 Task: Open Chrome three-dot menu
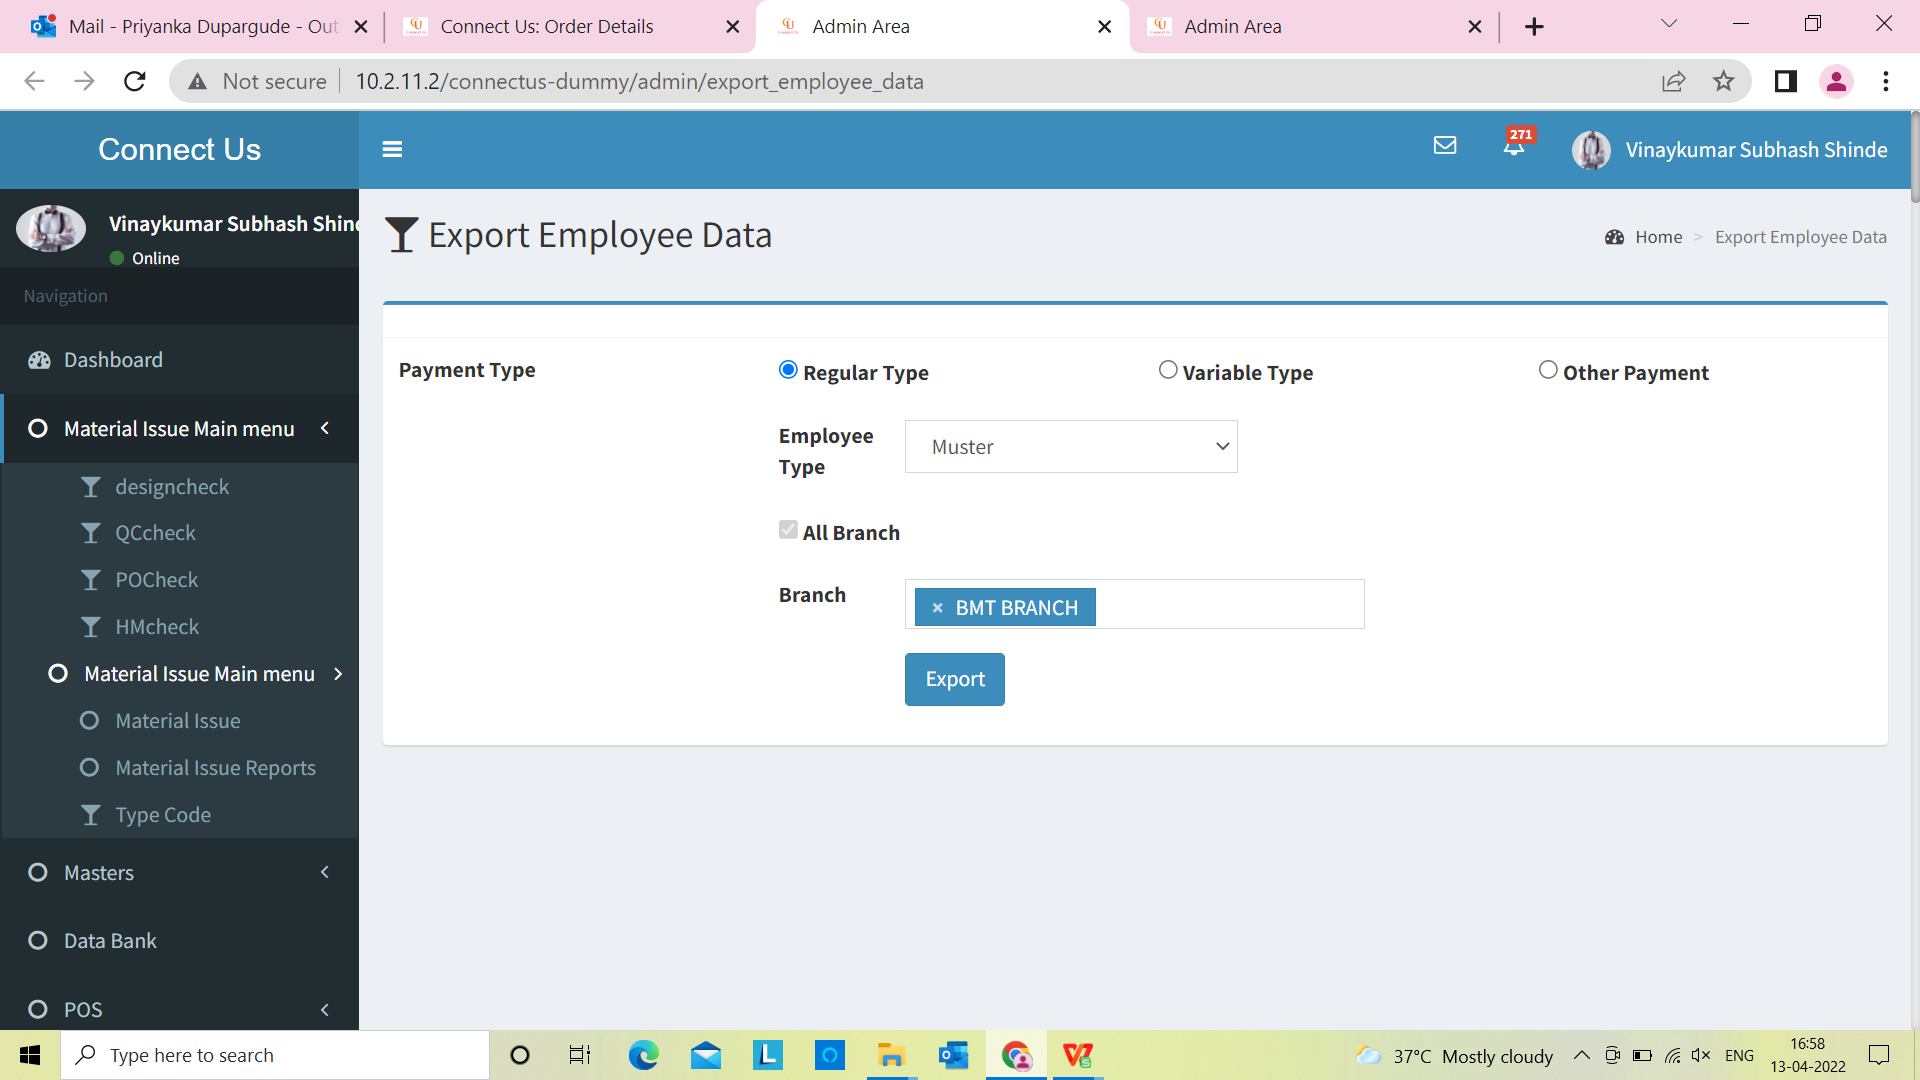point(1886,81)
